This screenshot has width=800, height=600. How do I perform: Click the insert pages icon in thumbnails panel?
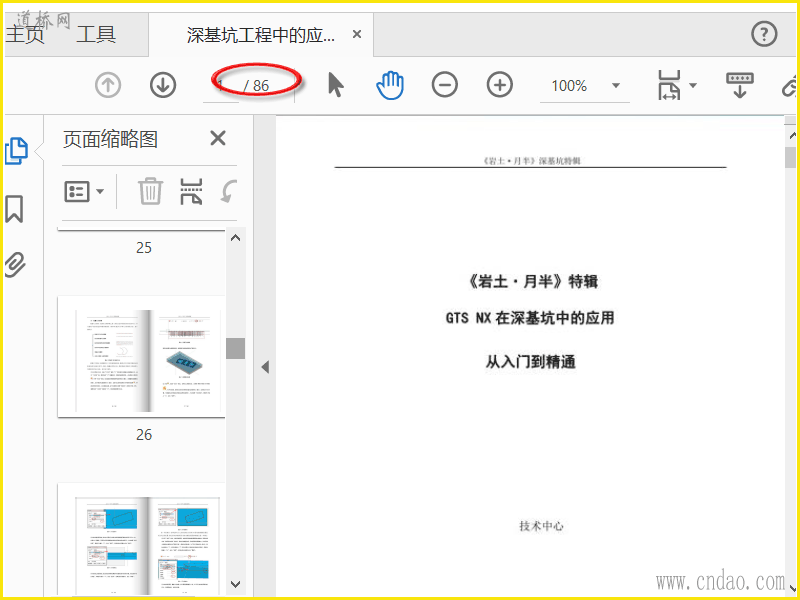[x=191, y=191]
